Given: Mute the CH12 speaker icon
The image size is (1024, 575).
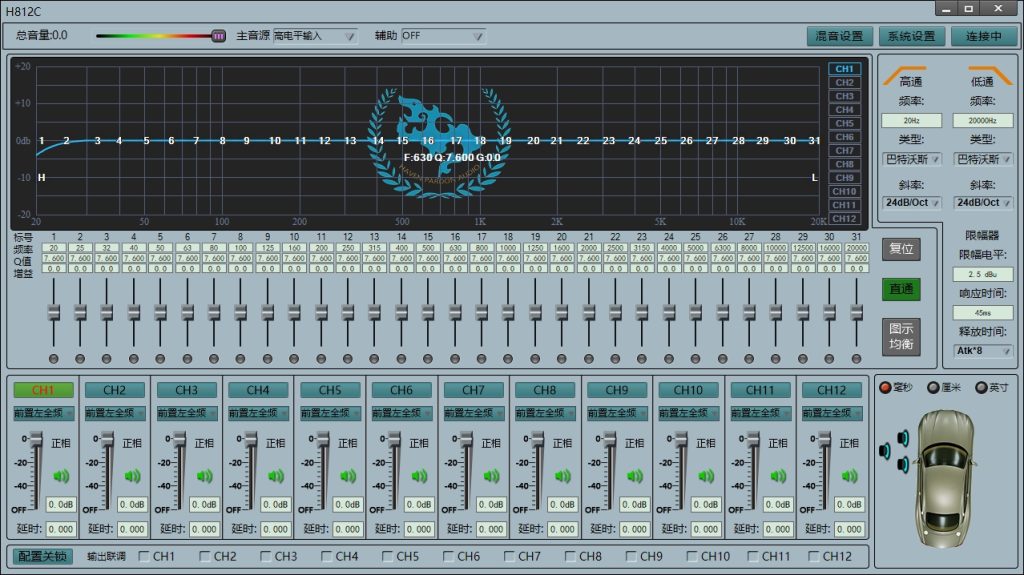Looking at the screenshot, I should click(850, 476).
